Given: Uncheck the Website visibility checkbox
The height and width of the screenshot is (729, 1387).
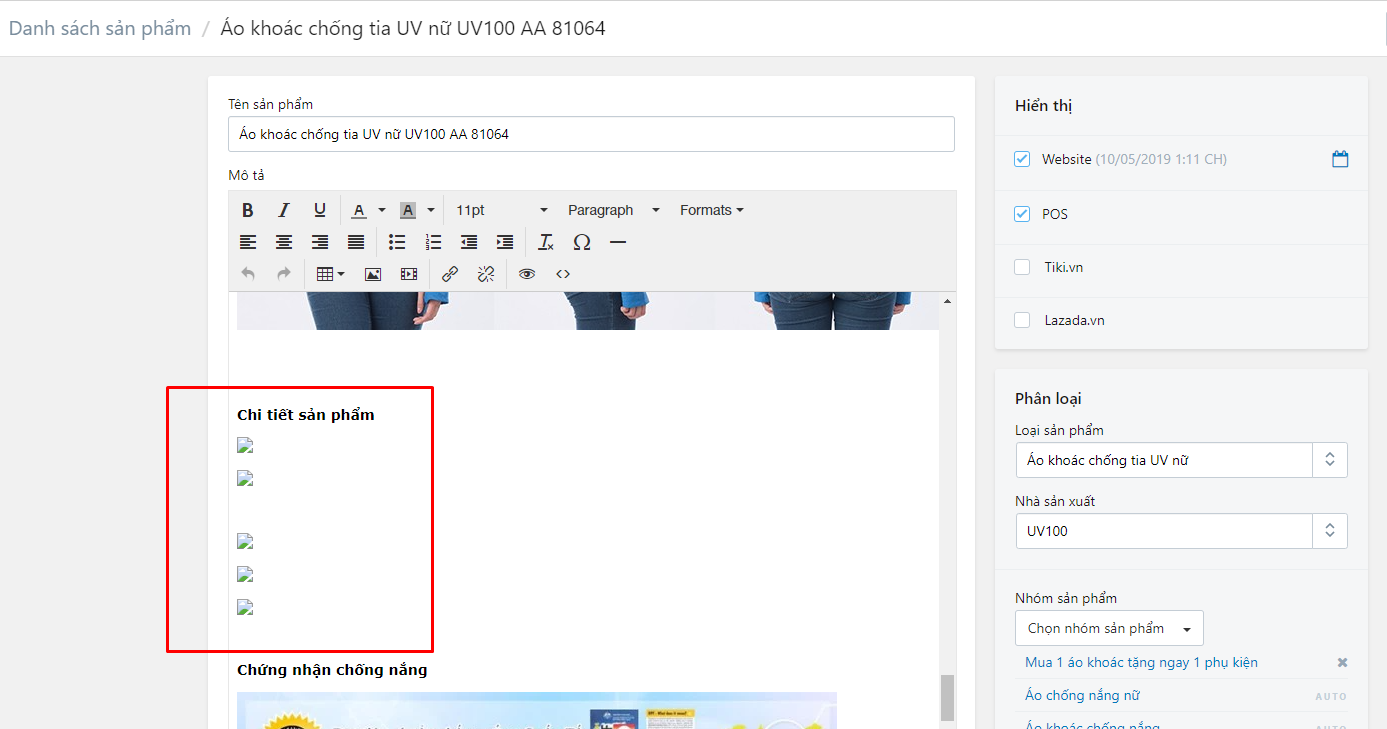Looking at the screenshot, I should tap(1022, 159).
